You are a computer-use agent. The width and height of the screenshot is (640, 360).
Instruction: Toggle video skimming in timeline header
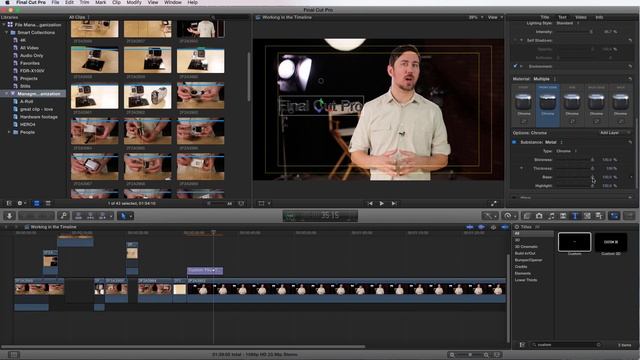[470, 227]
